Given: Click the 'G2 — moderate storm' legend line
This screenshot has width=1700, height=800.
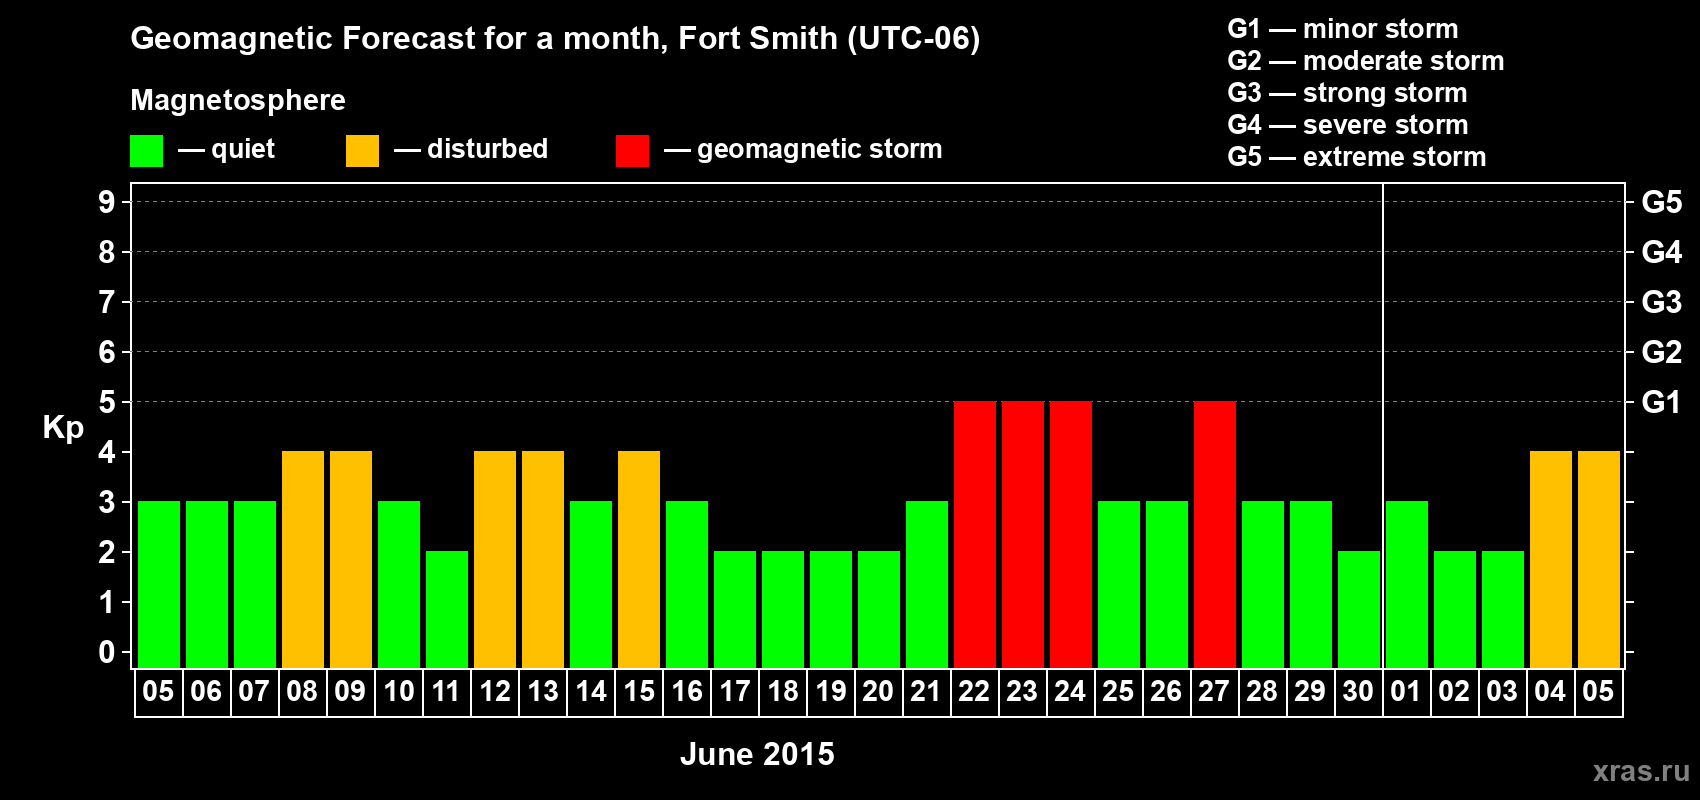Looking at the screenshot, I should 1365,61.
